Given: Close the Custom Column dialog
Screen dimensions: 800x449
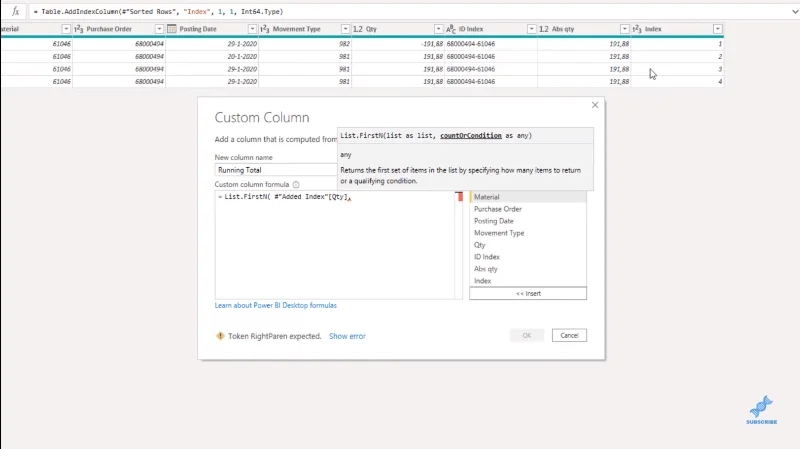Looking at the screenshot, I should click(595, 105).
